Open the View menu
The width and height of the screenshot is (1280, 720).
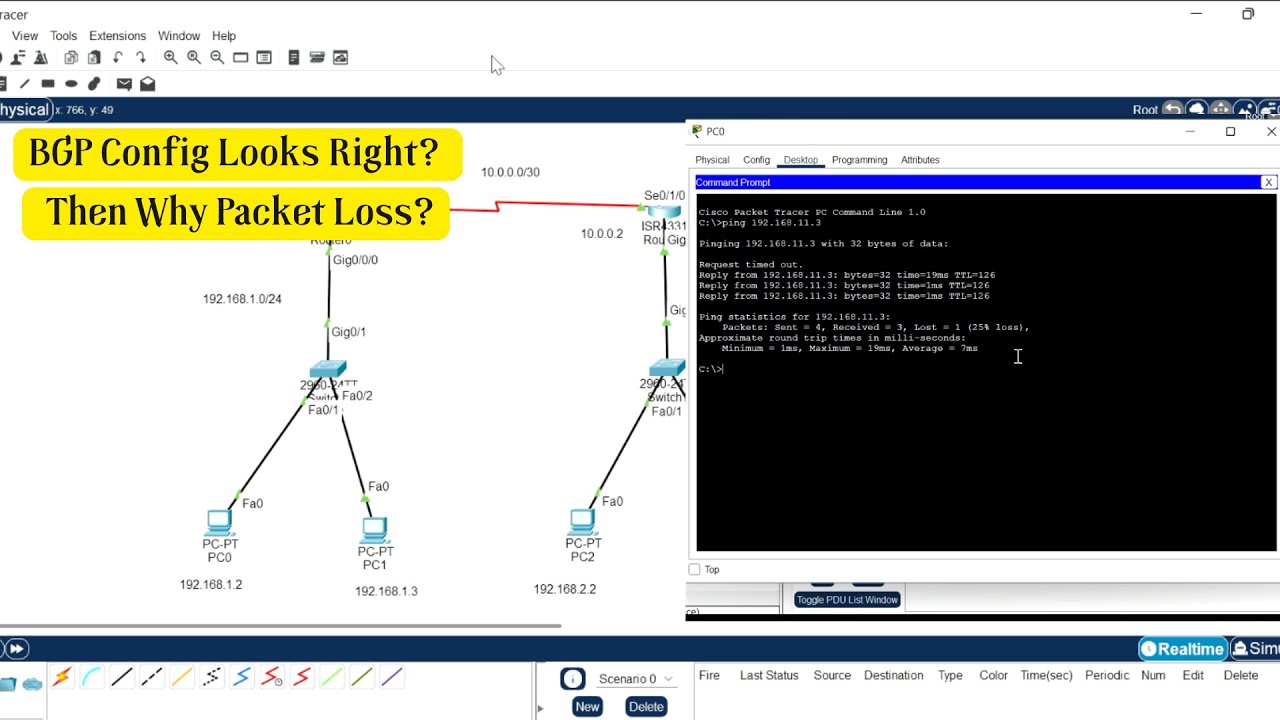pos(25,35)
